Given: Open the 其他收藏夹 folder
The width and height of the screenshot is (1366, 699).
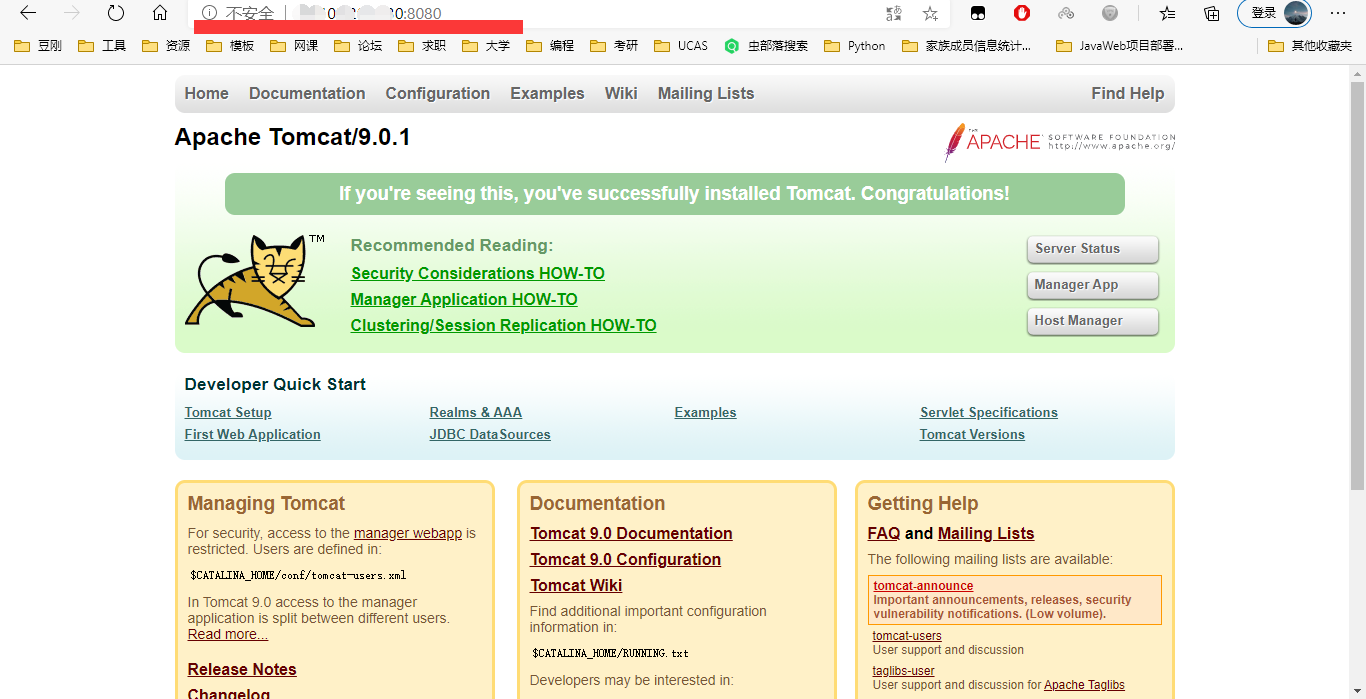Looking at the screenshot, I should point(1310,46).
